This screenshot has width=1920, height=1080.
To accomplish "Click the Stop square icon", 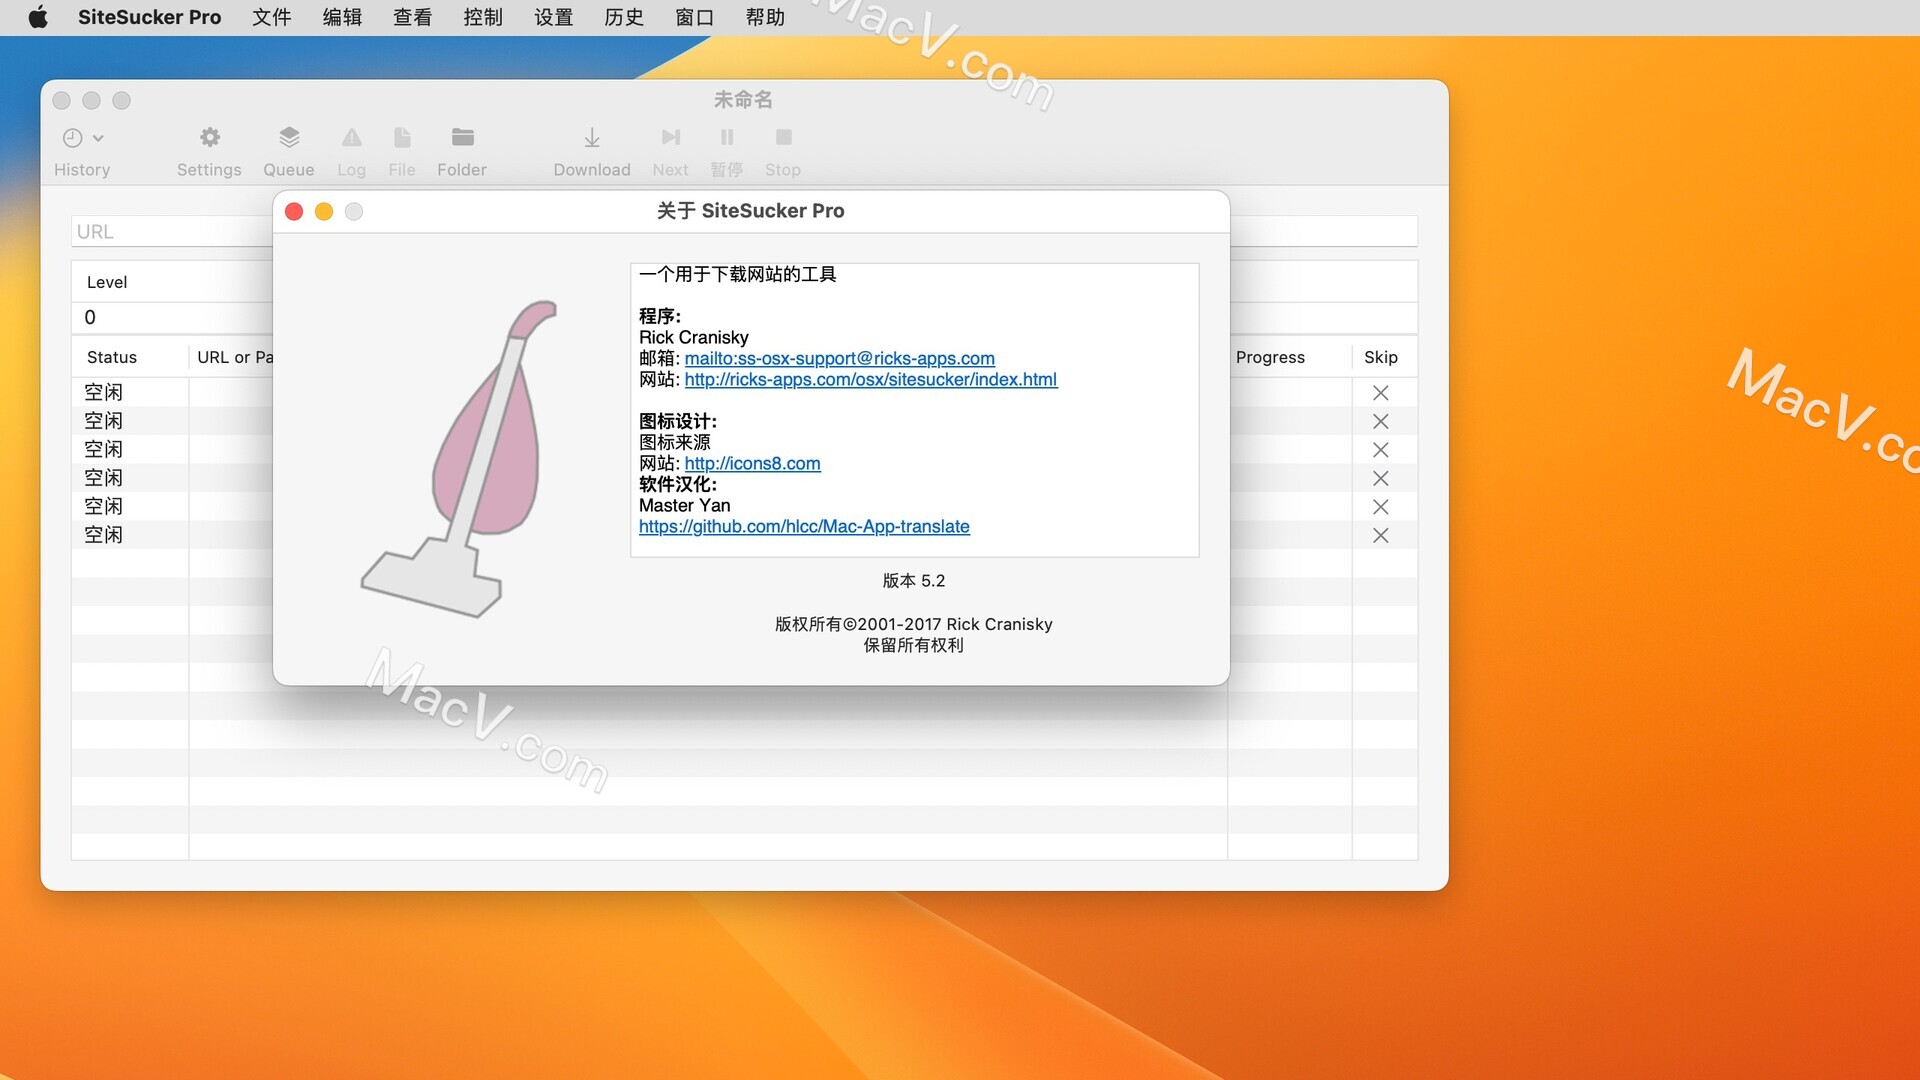I will click(783, 137).
